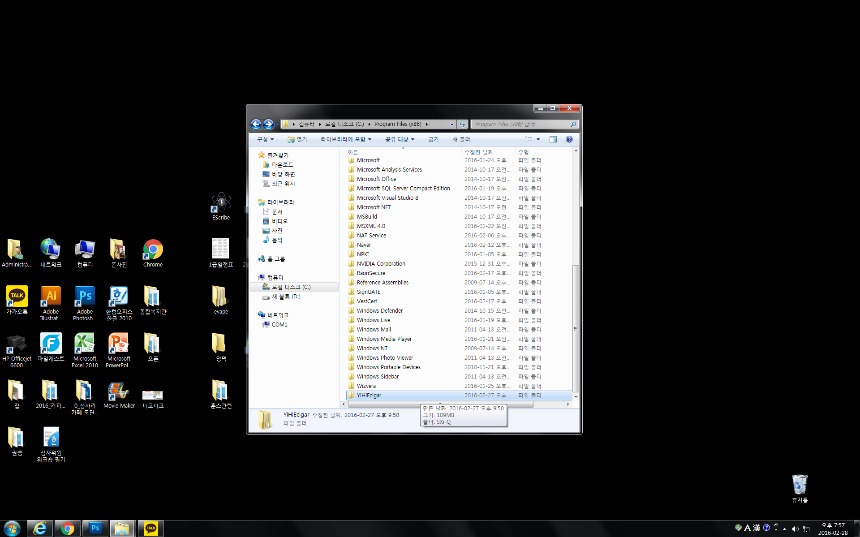The image size is (860, 537).
Task: Sort by the Date modified column header
Action: 488,152
